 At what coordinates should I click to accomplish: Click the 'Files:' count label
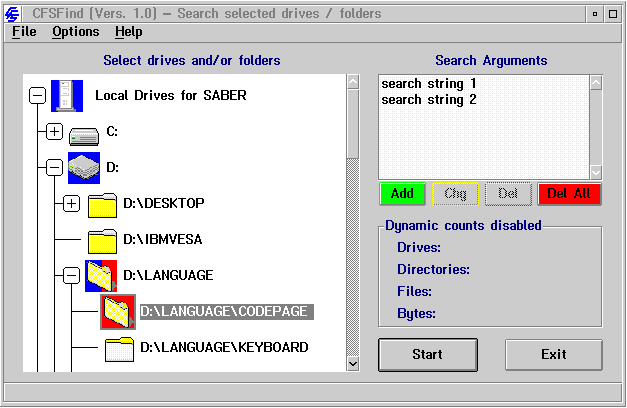coord(414,292)
